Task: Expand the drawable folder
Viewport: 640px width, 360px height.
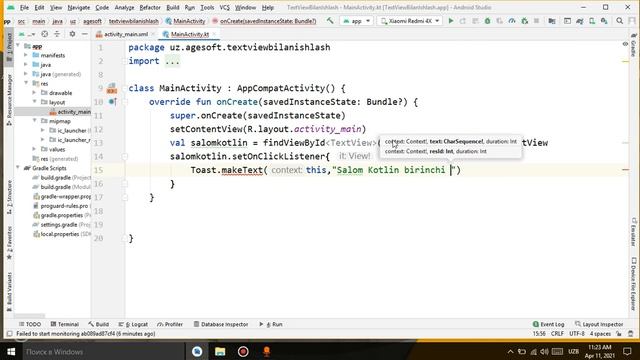Action: tap(34, 93)
